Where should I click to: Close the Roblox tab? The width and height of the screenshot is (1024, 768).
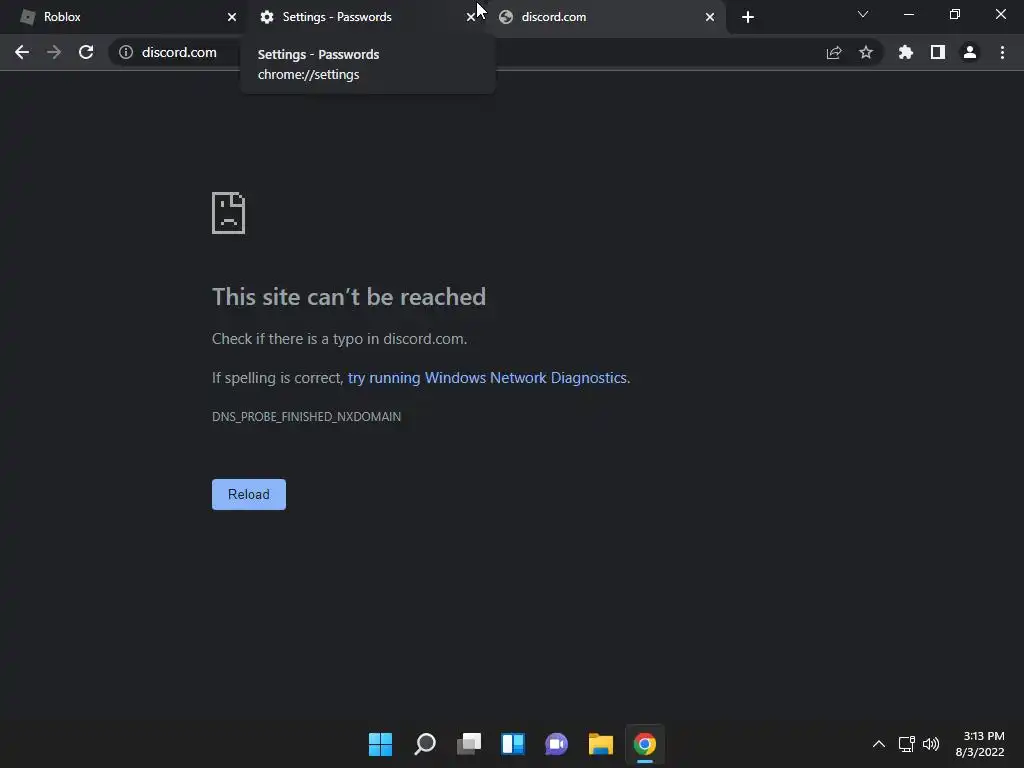pyautogui.click(x=232, y=17)
